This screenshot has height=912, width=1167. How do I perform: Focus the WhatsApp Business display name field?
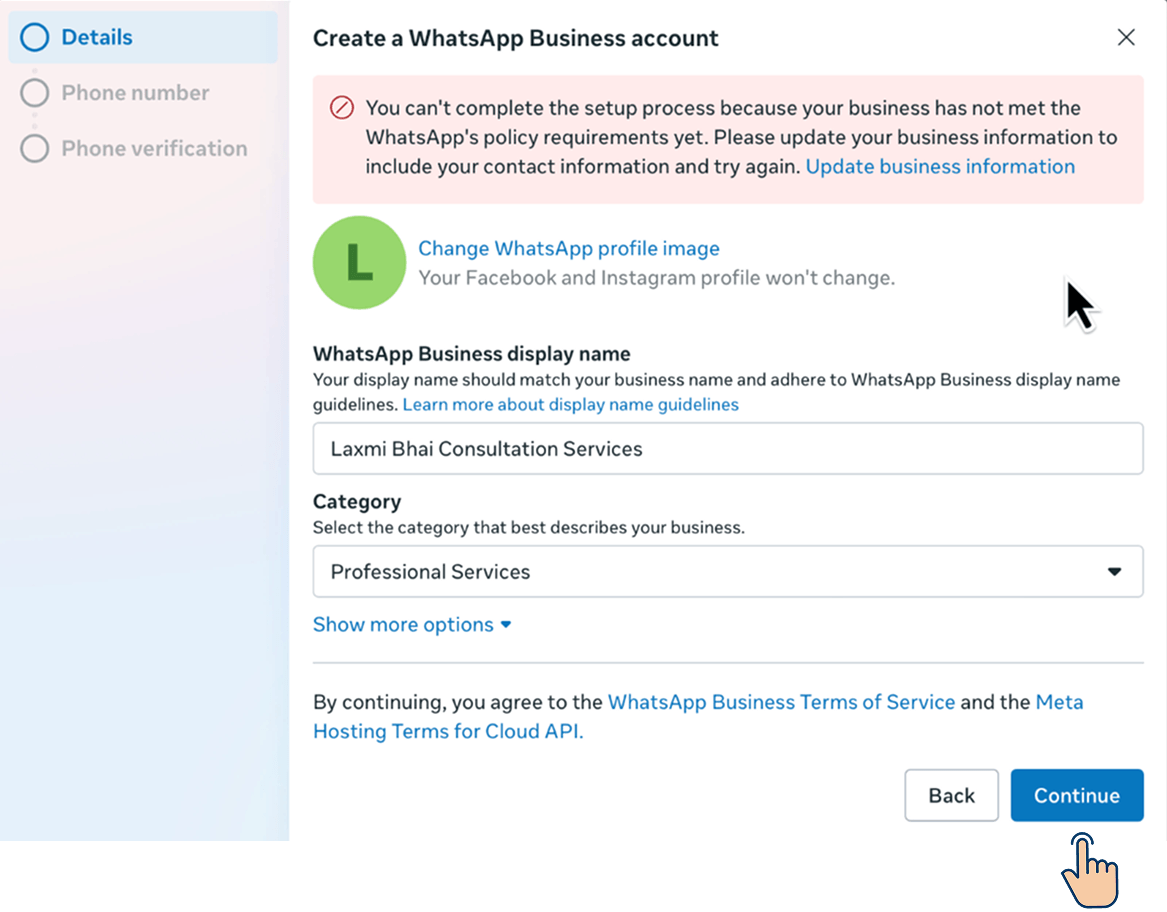(x=728, y=448)
